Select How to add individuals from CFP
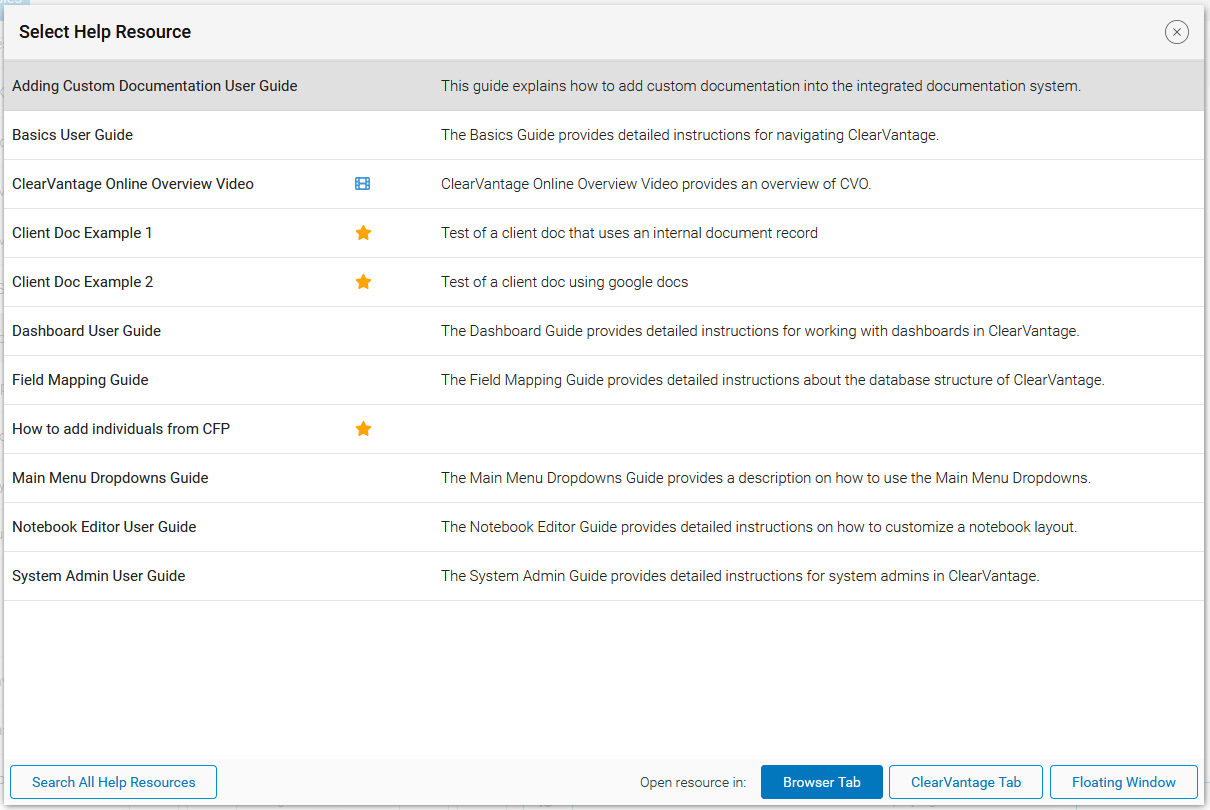 [121, 429]
